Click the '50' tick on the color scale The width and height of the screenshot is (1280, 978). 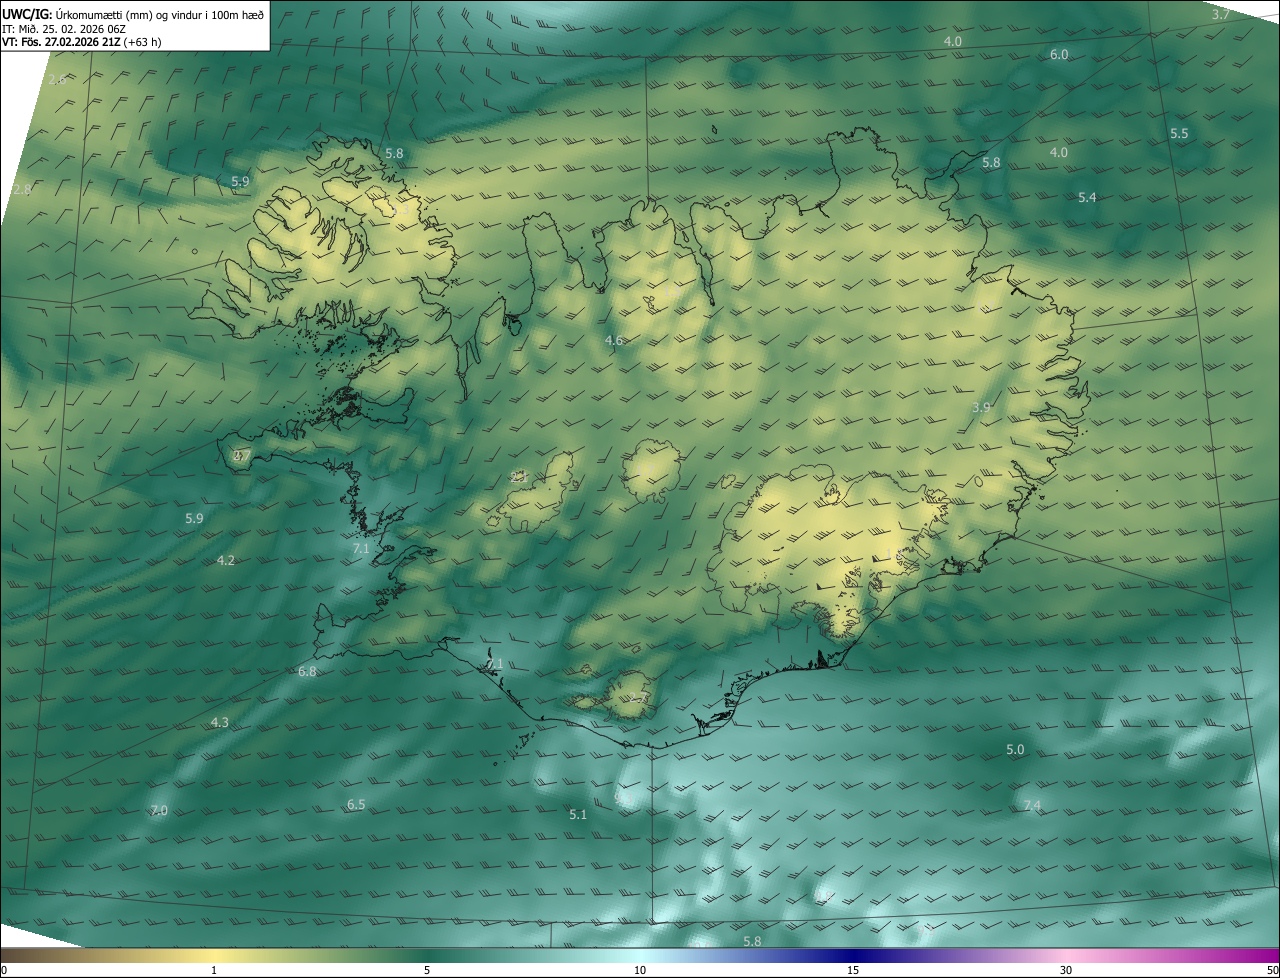[1272, 970]
